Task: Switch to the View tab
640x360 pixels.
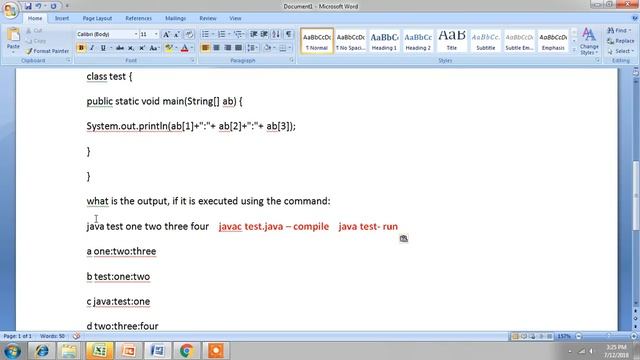Action: click(235, 18)
